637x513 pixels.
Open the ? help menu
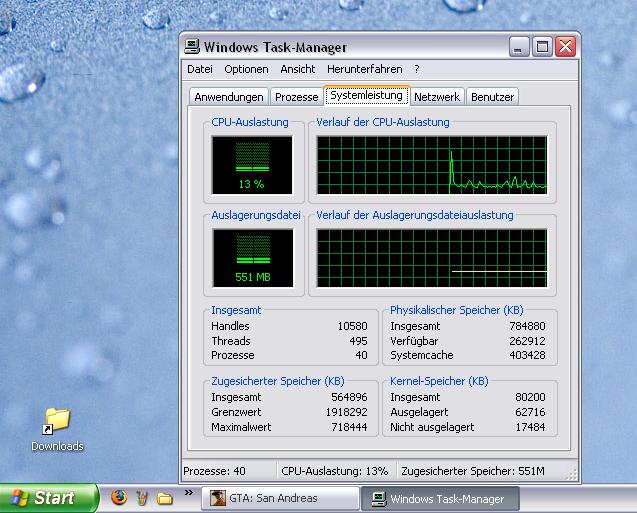pyautogui.click(x=416, y=70)
